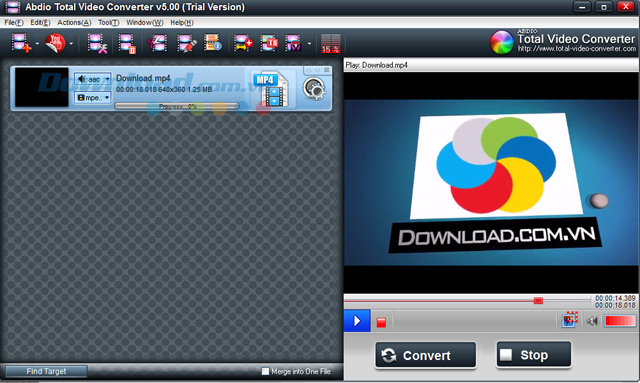This screenshot has width=640, height=383.
Task: Click the film icon with pause badge
Action: 127,43
